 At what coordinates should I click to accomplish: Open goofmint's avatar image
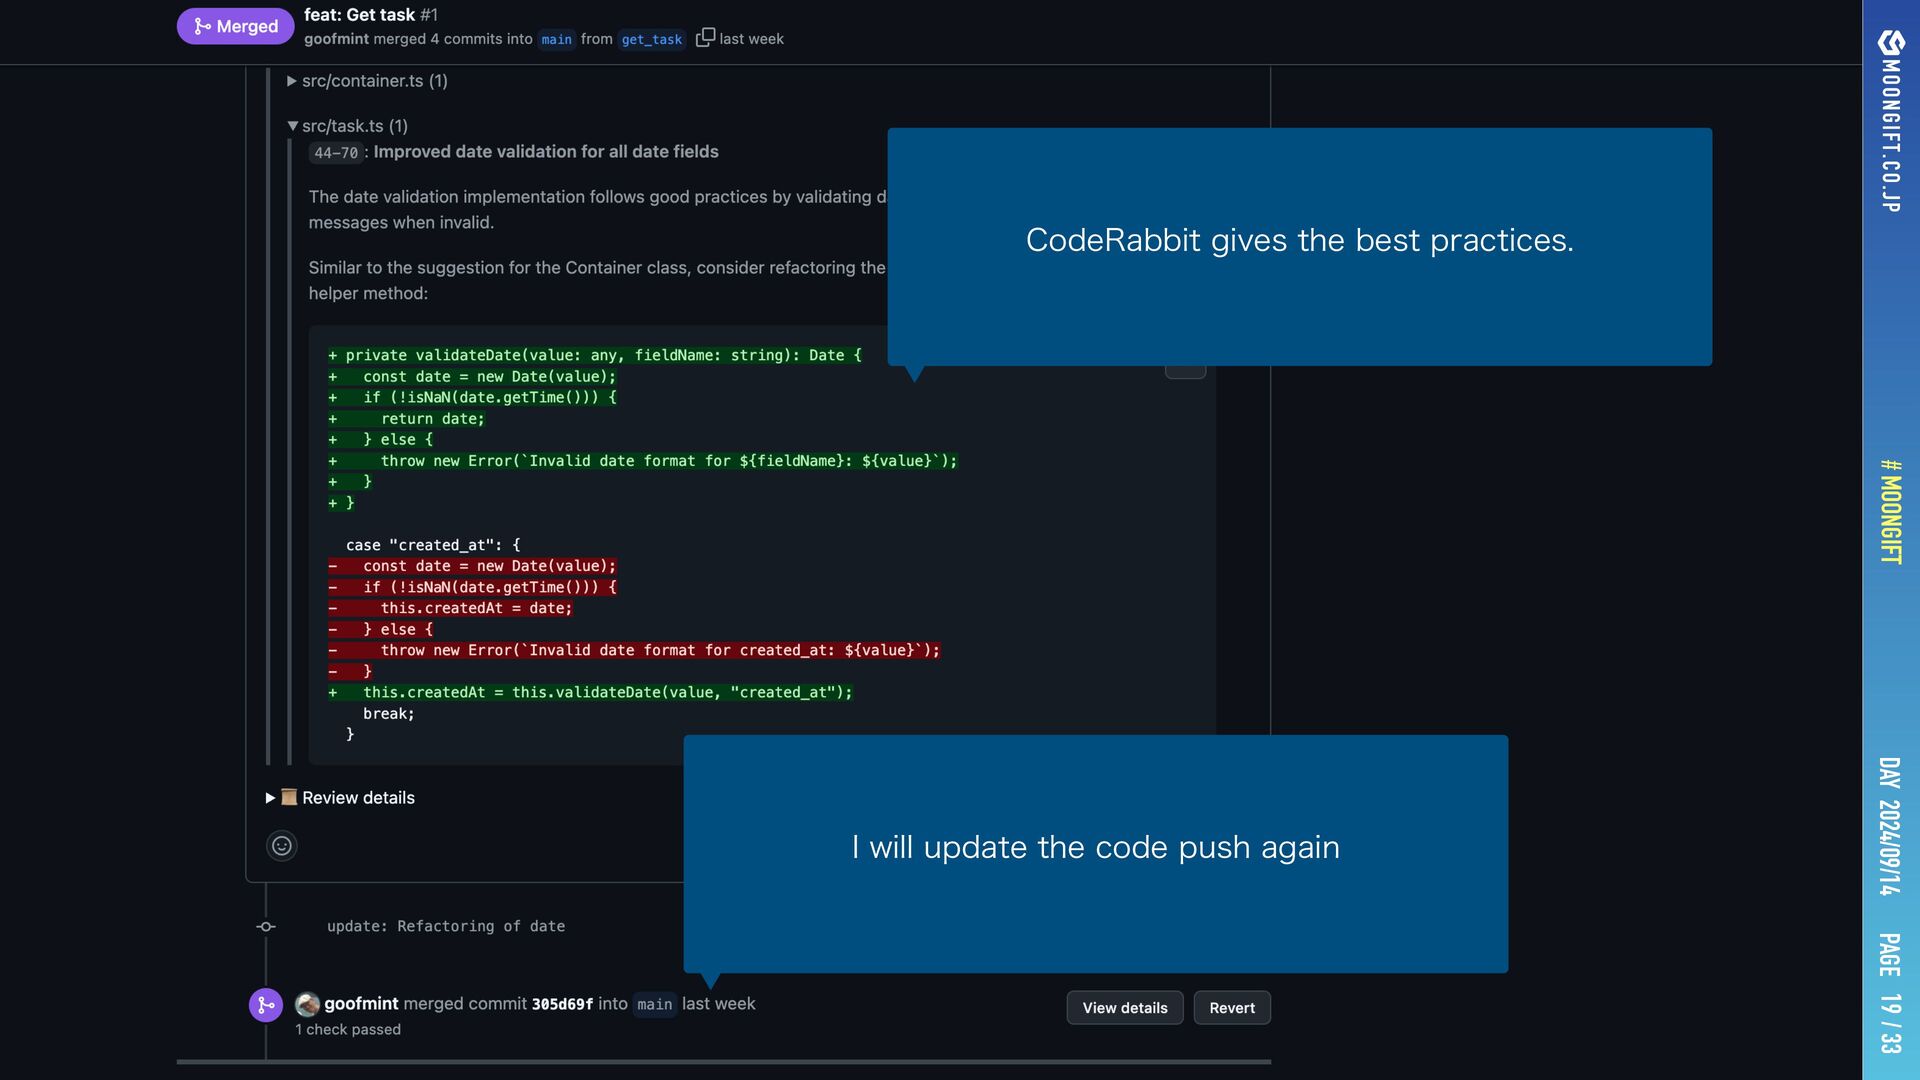tap(308, 1004)
